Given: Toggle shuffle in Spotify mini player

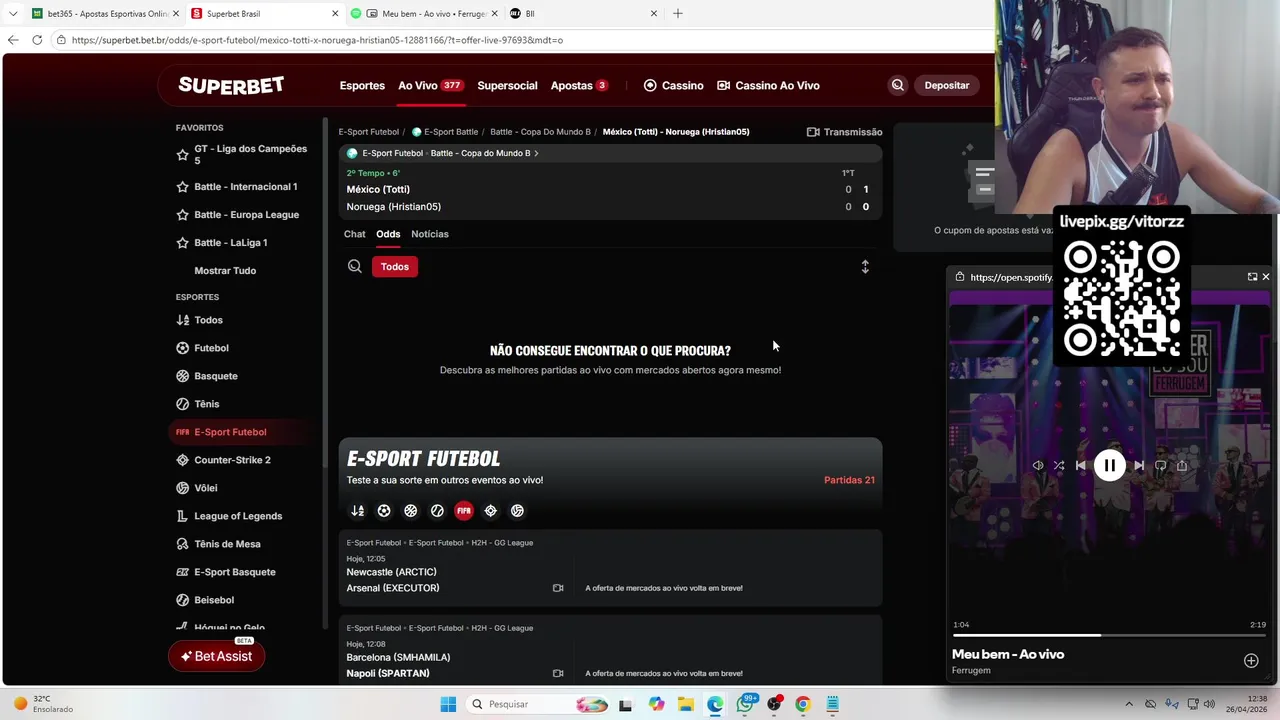Looking at the screenshot, I should pos(1059,466).
